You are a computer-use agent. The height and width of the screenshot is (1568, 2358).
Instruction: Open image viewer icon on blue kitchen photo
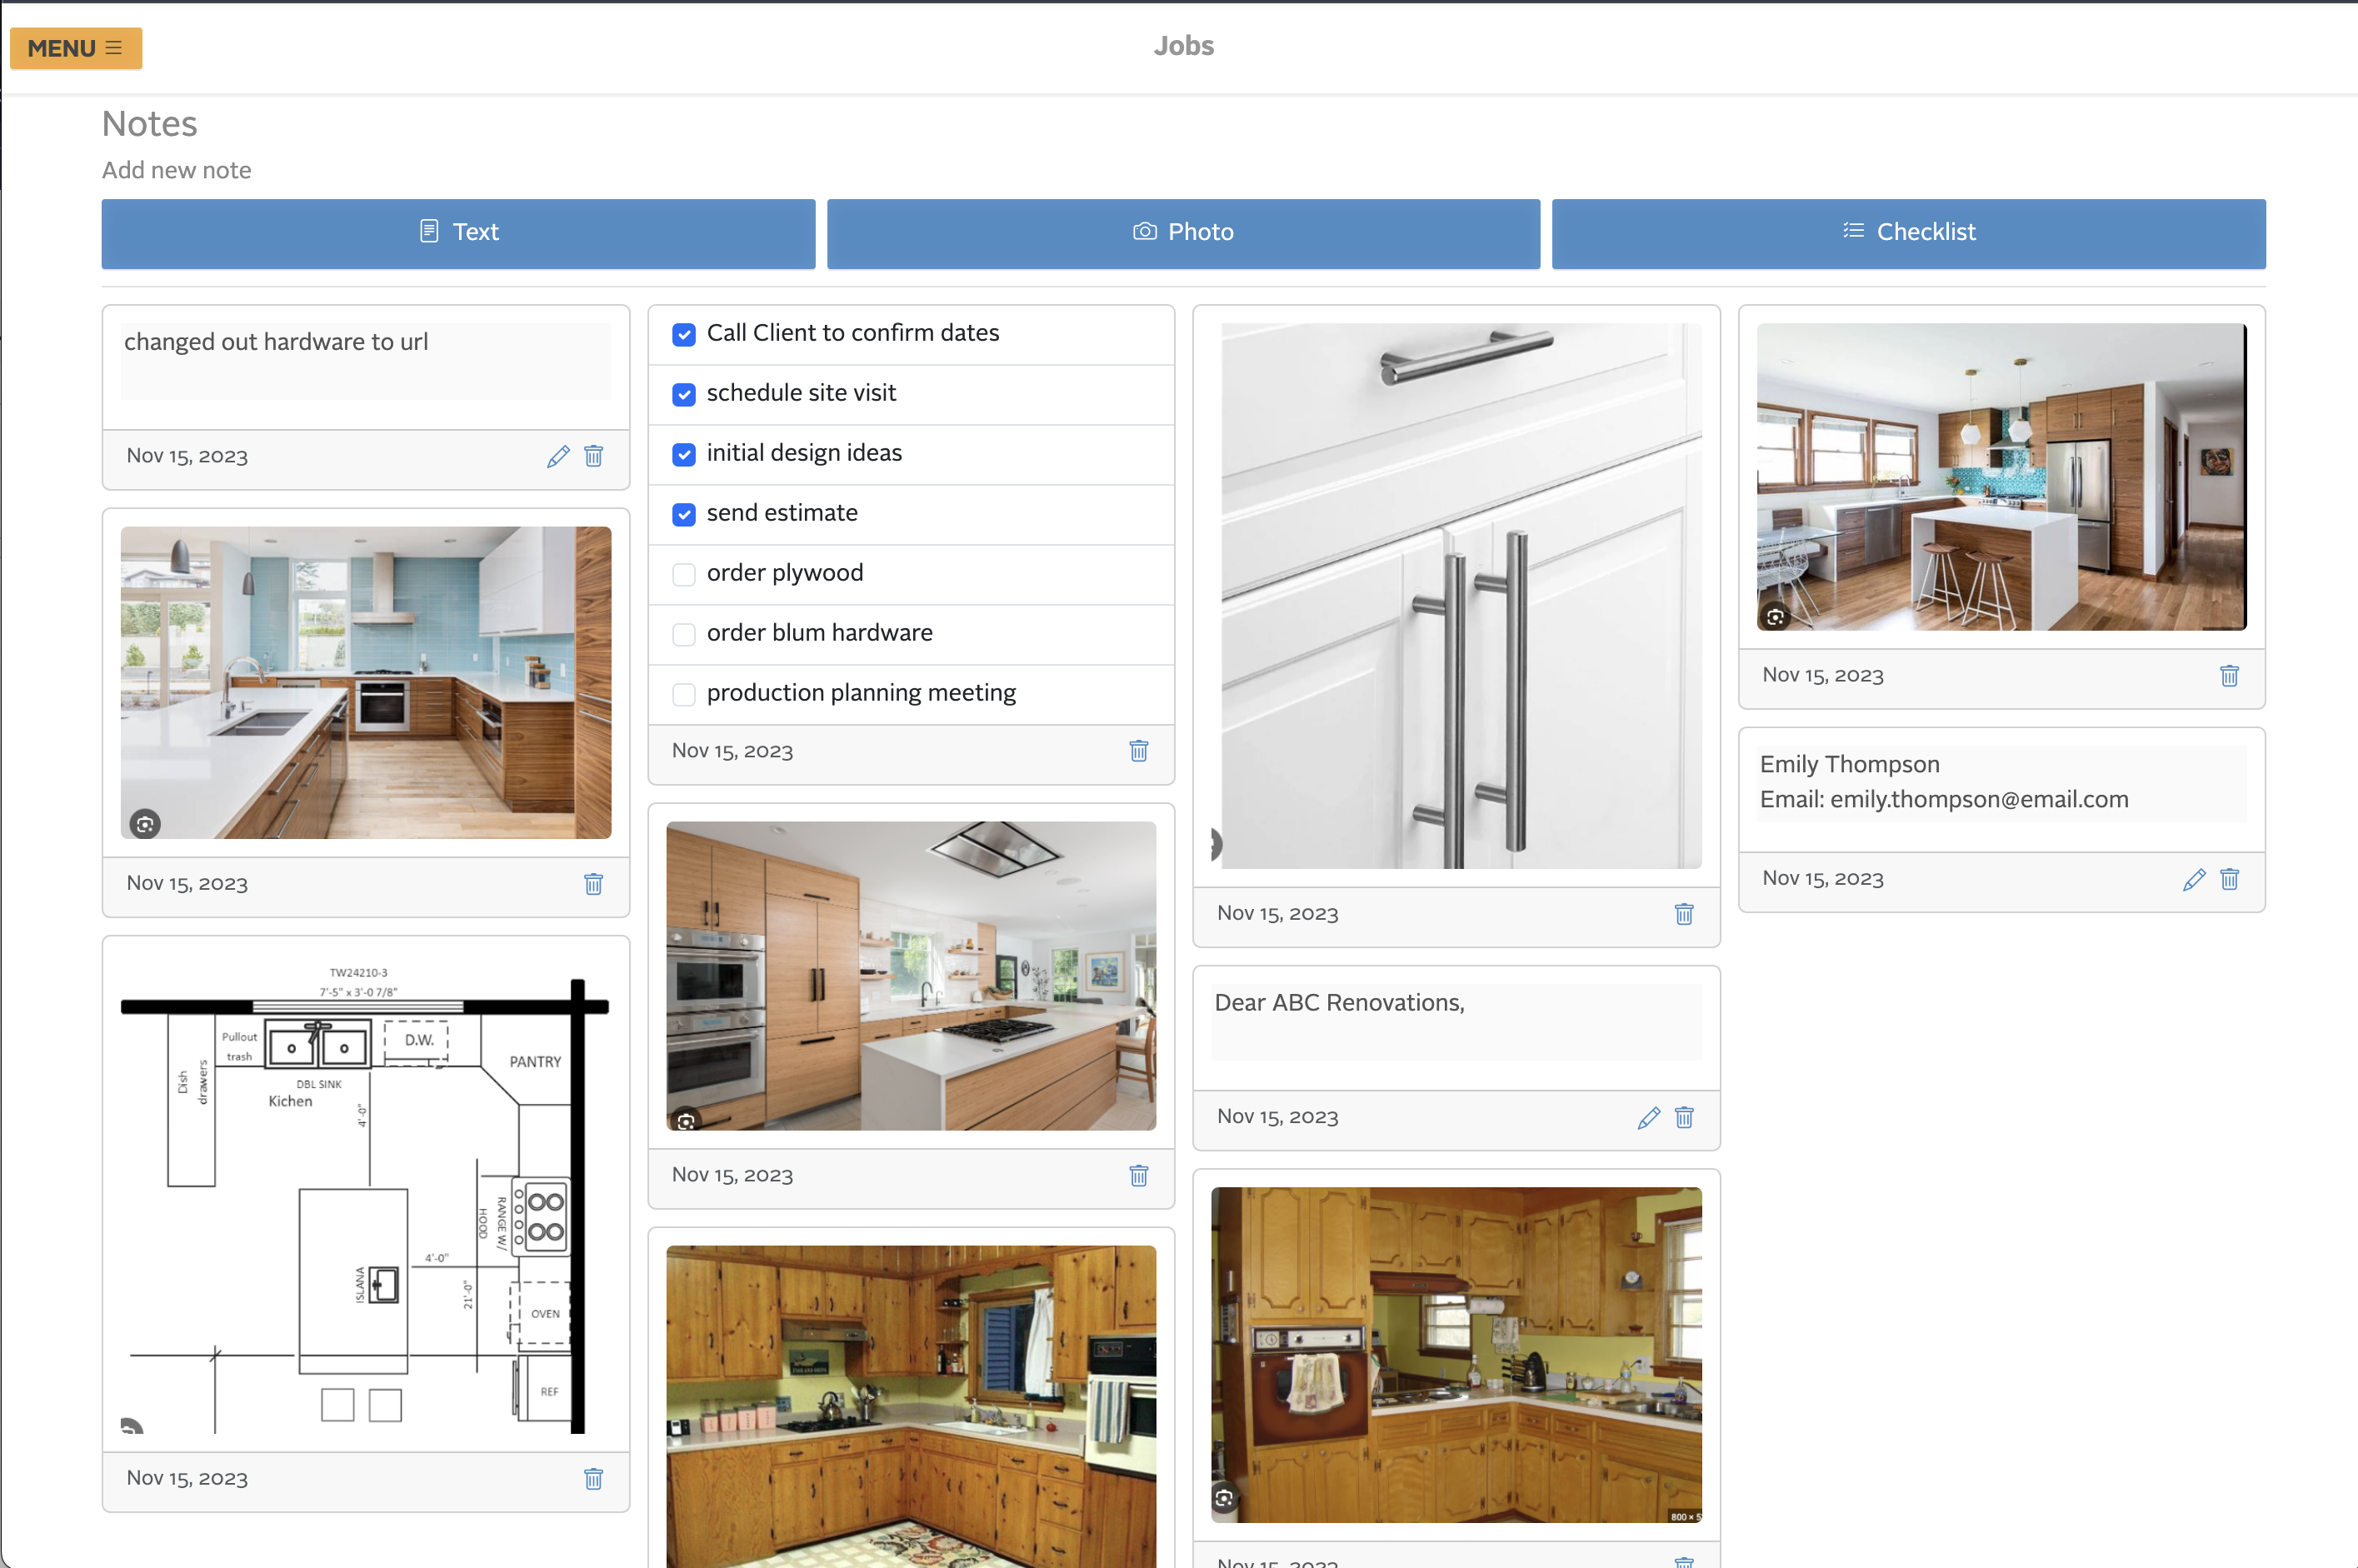145,824
